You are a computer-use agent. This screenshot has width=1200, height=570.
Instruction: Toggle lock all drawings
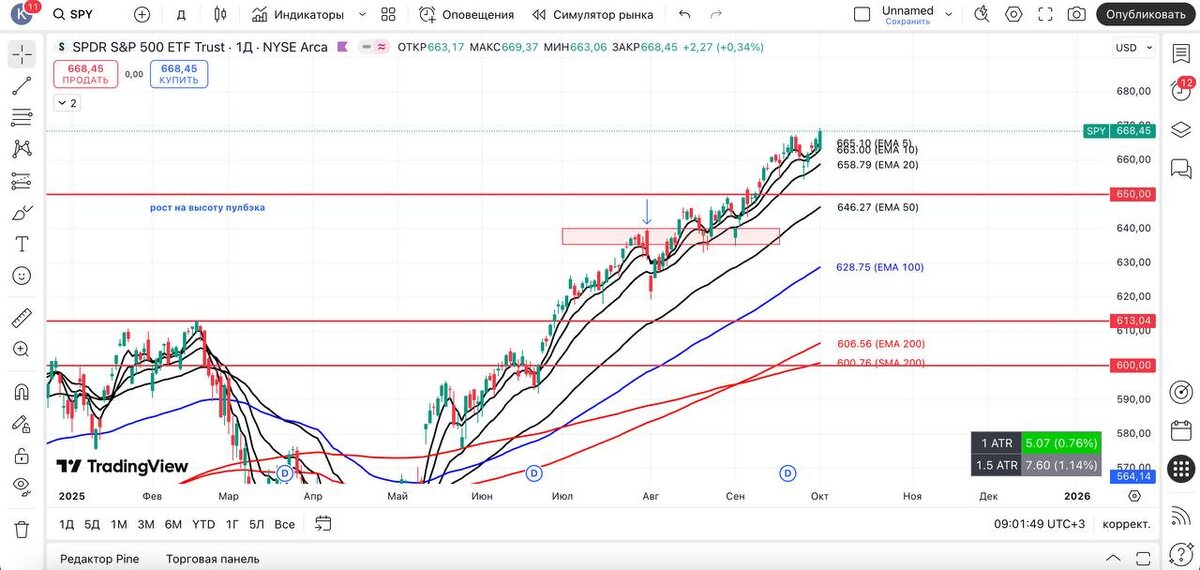pos(21,455)
